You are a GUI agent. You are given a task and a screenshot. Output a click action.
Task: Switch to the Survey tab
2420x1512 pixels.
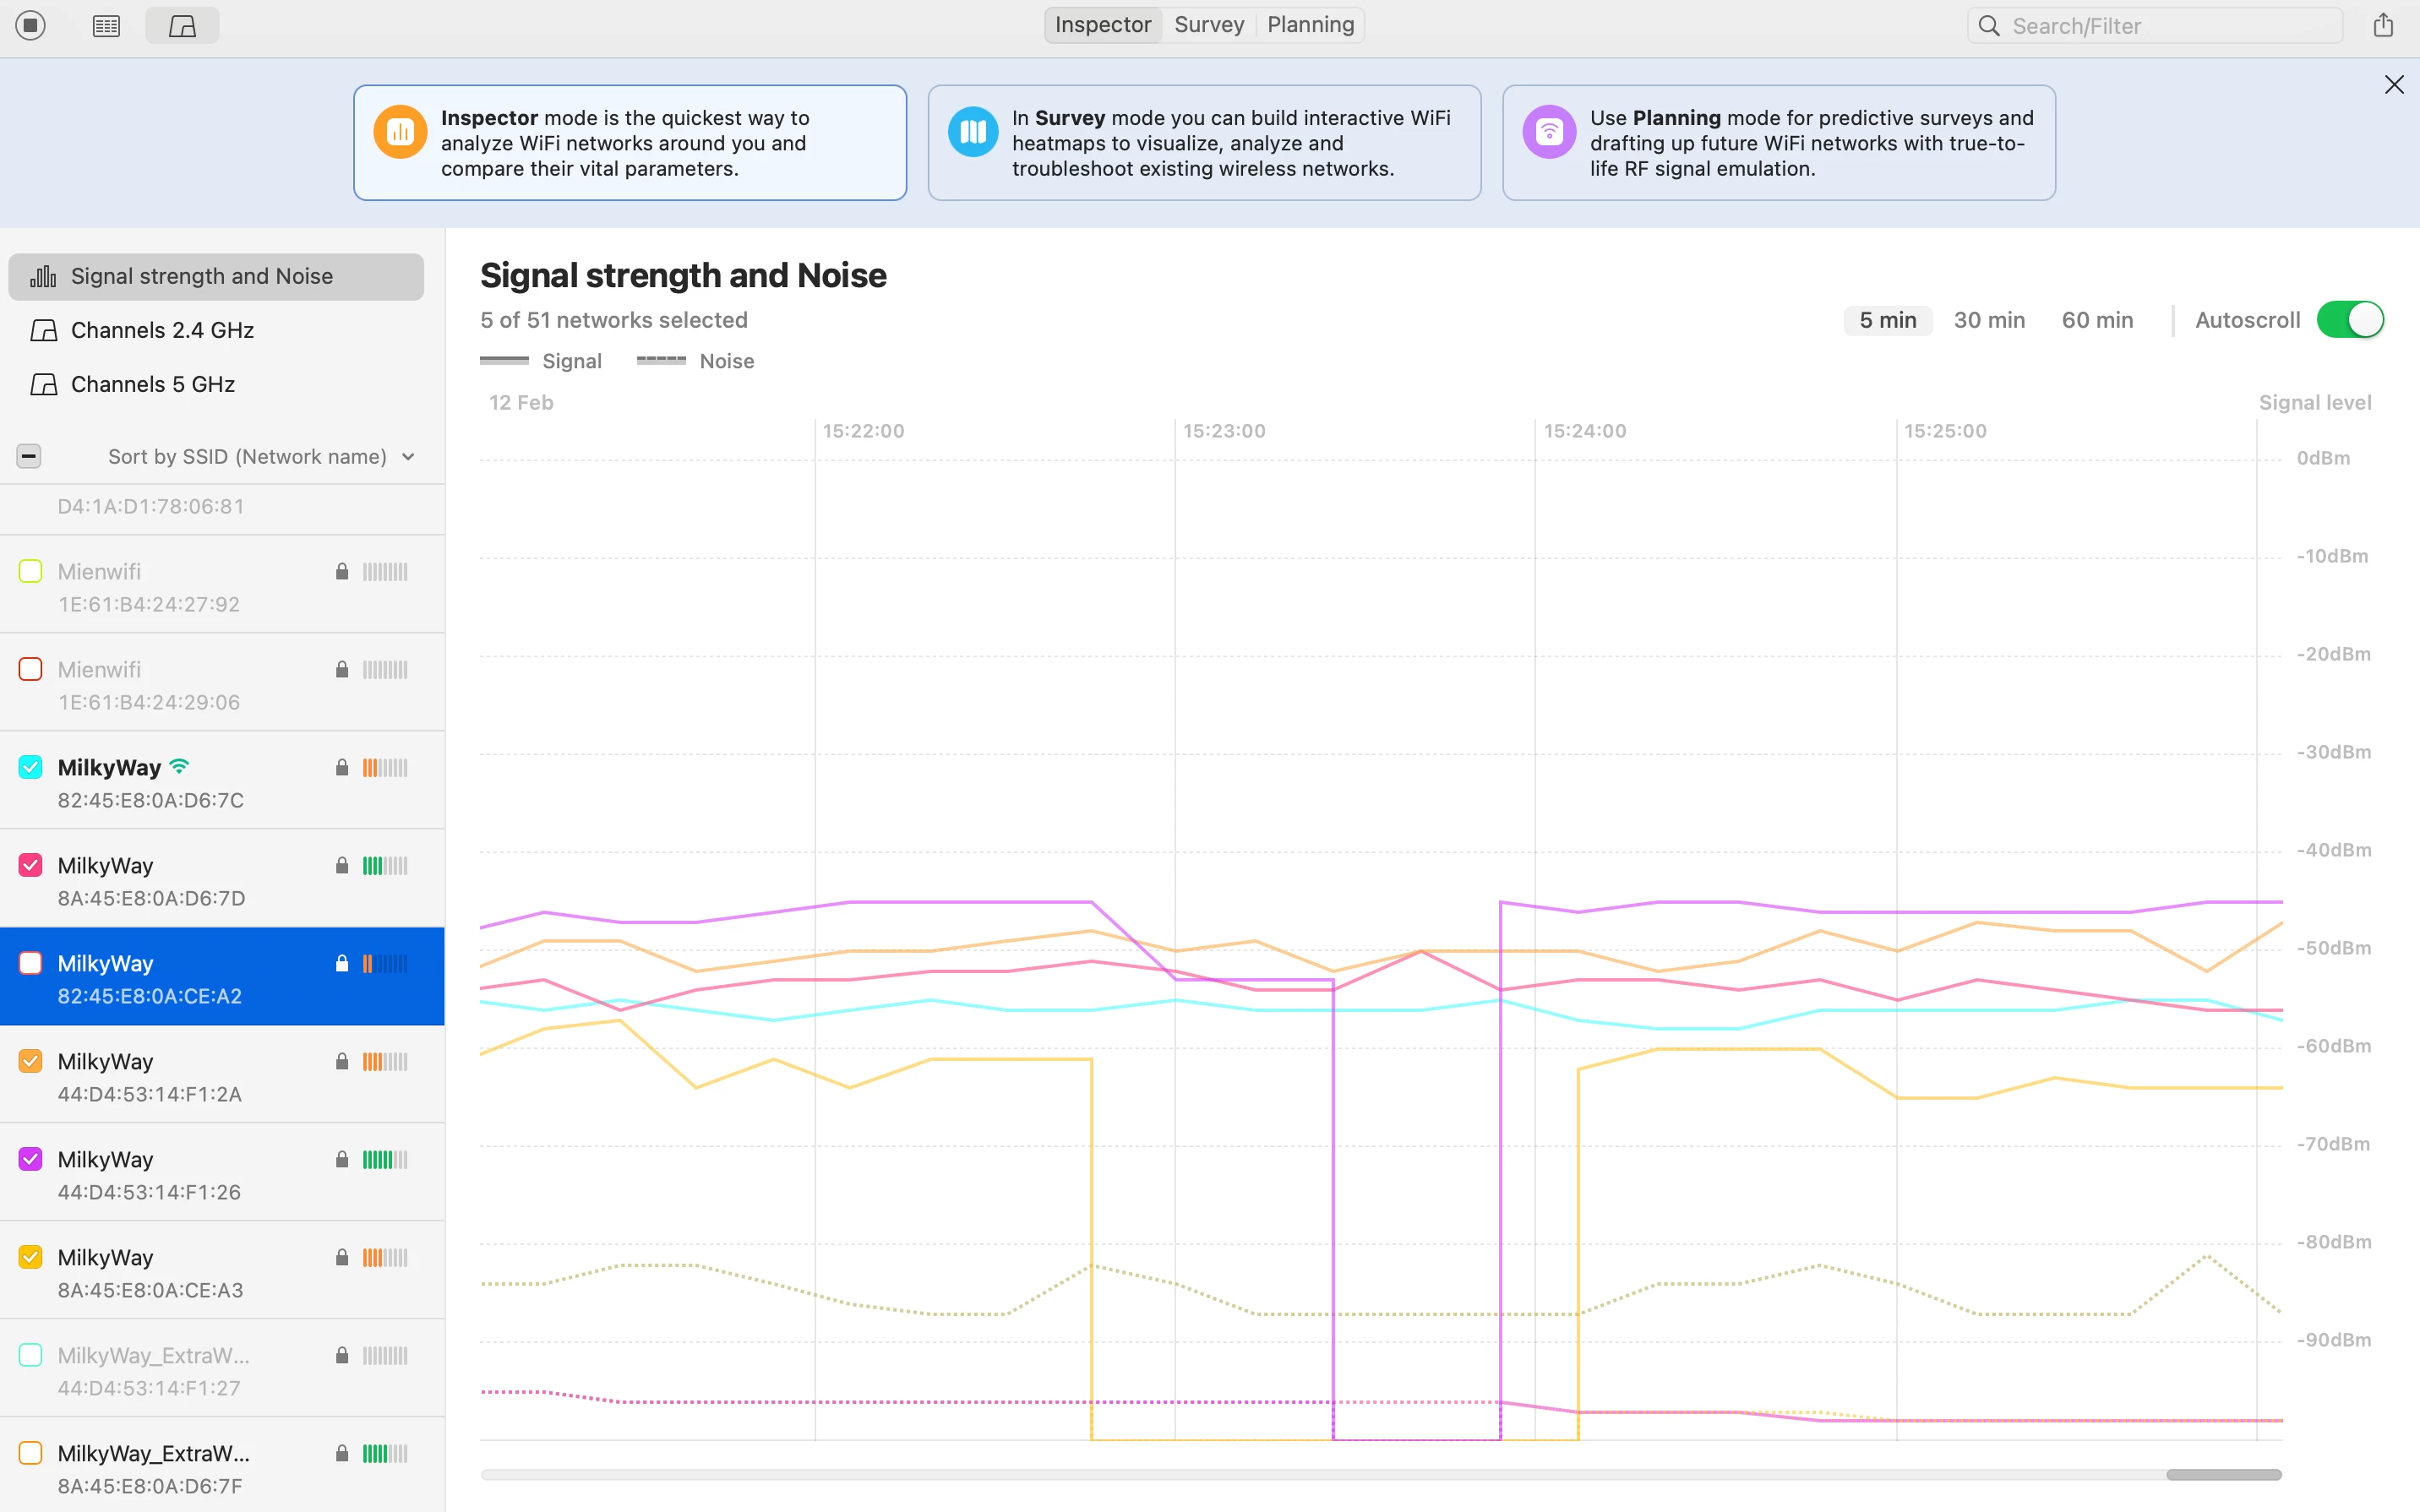(x=1208, y=25)
